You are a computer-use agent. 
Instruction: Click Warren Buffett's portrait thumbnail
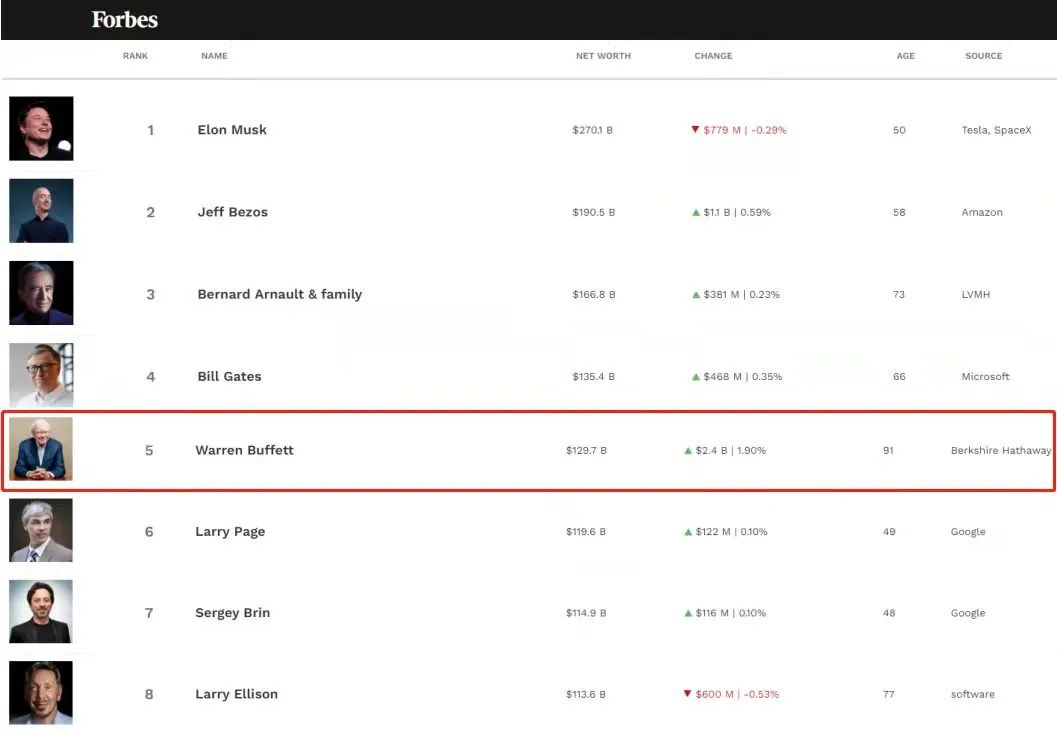point(41,449)
